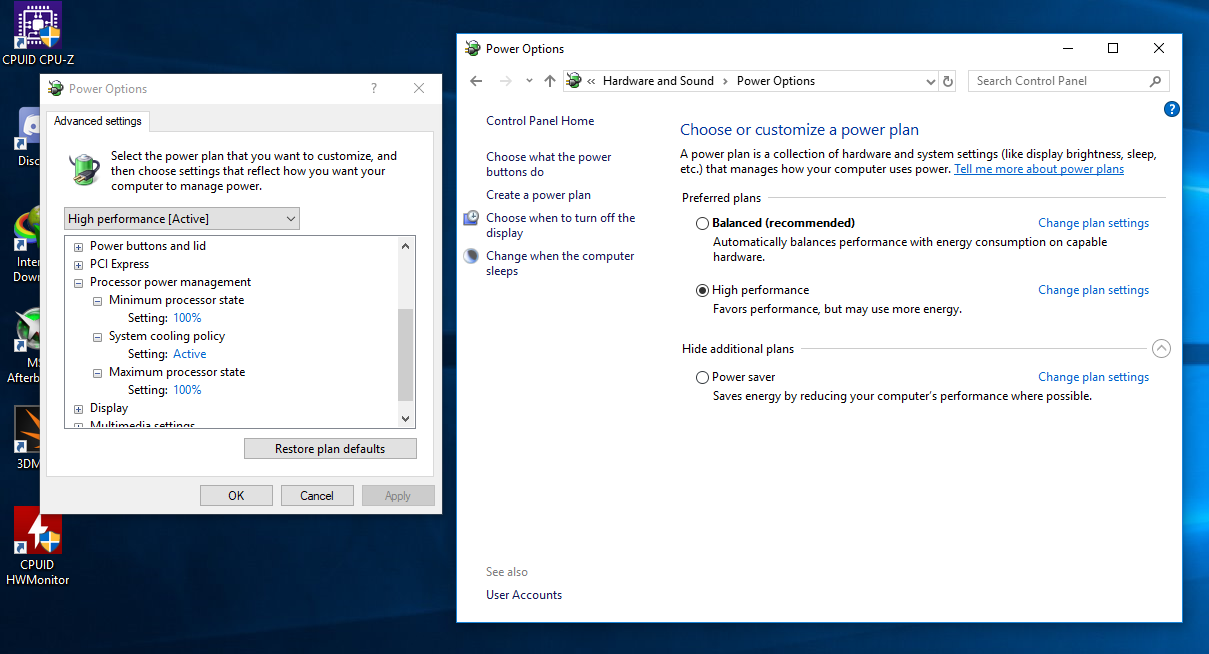The width and height of the screenshot is (1209, 654).
Task: Select the Balanced (recommended) power plan
Action: [x=703, y=223]
